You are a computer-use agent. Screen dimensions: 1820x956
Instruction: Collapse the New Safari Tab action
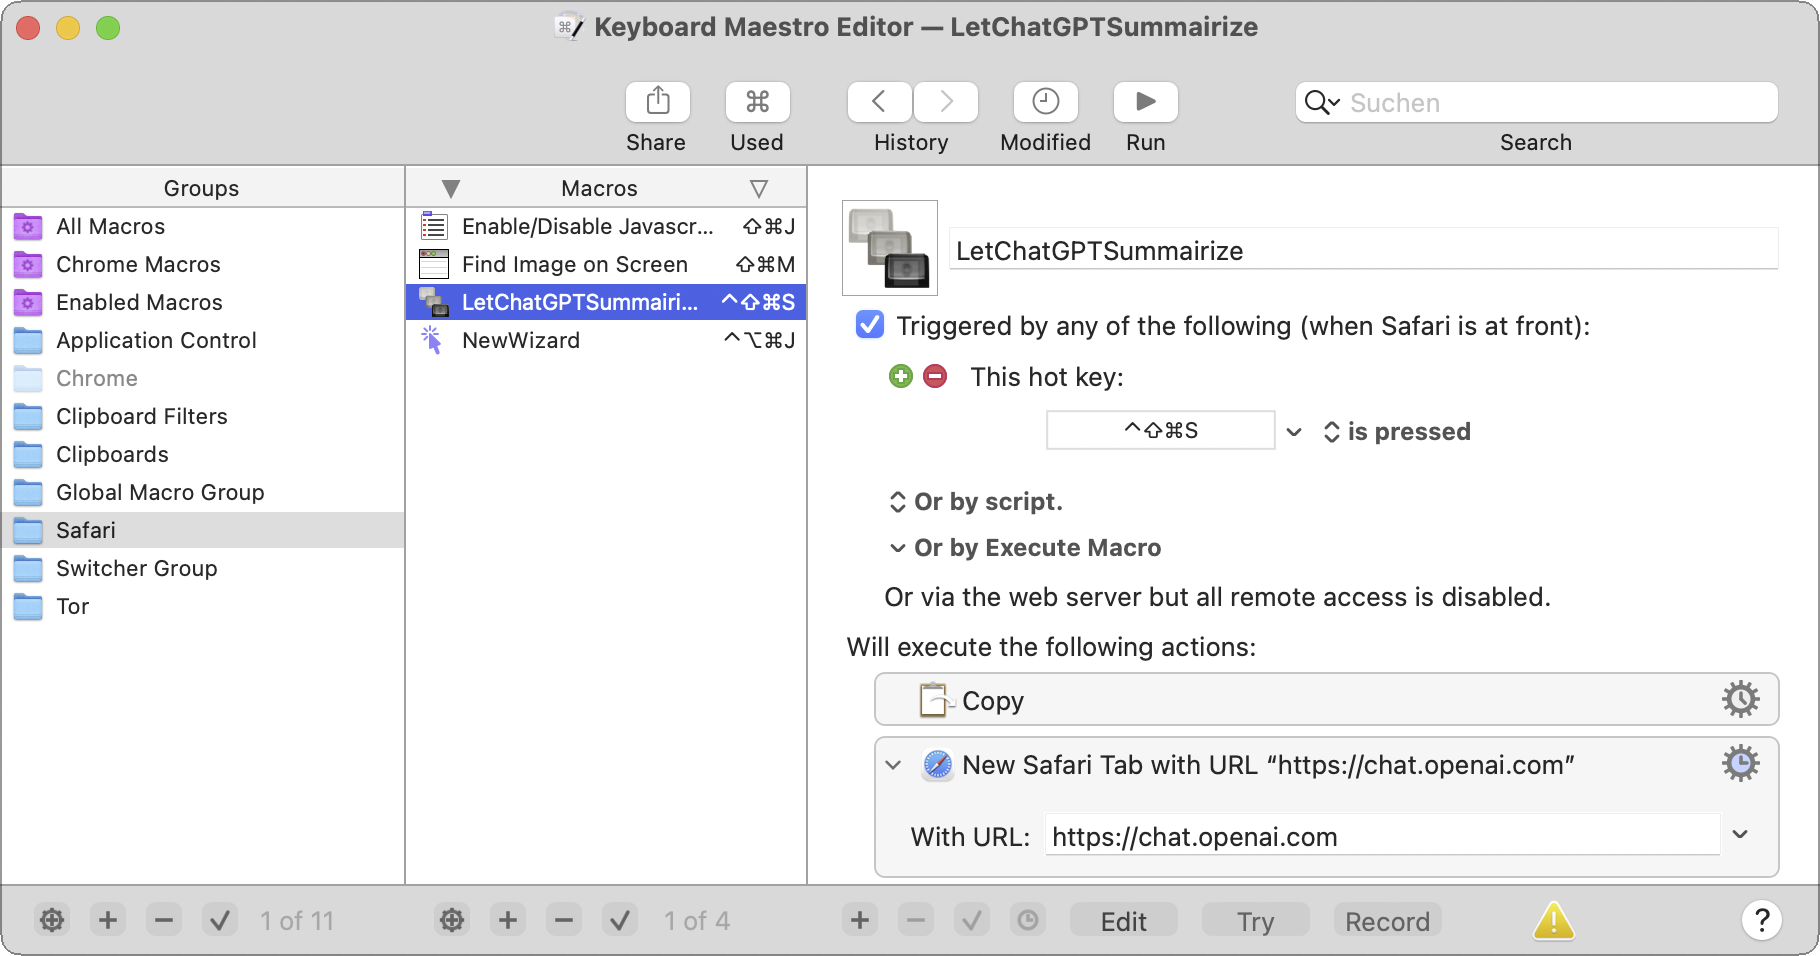pyautogui.click(x=894, y=765)
